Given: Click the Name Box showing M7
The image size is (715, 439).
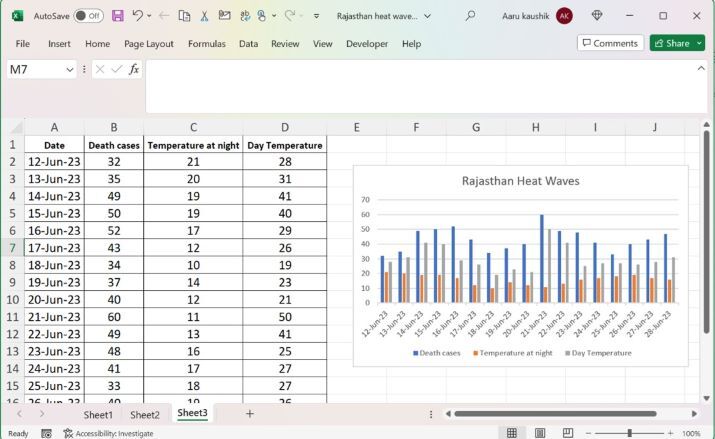Looking at the screenshot, I should [36, 70].
